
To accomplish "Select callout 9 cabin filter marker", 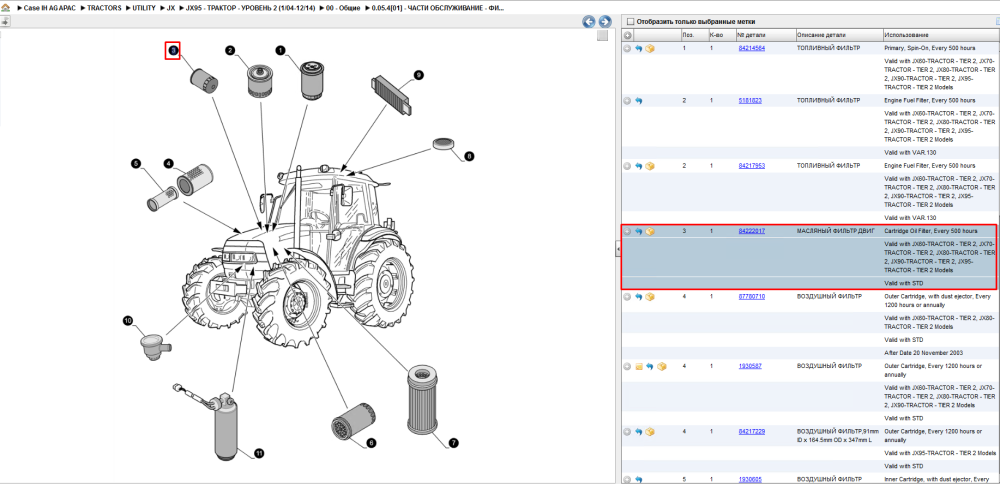I will click(418, 75).
